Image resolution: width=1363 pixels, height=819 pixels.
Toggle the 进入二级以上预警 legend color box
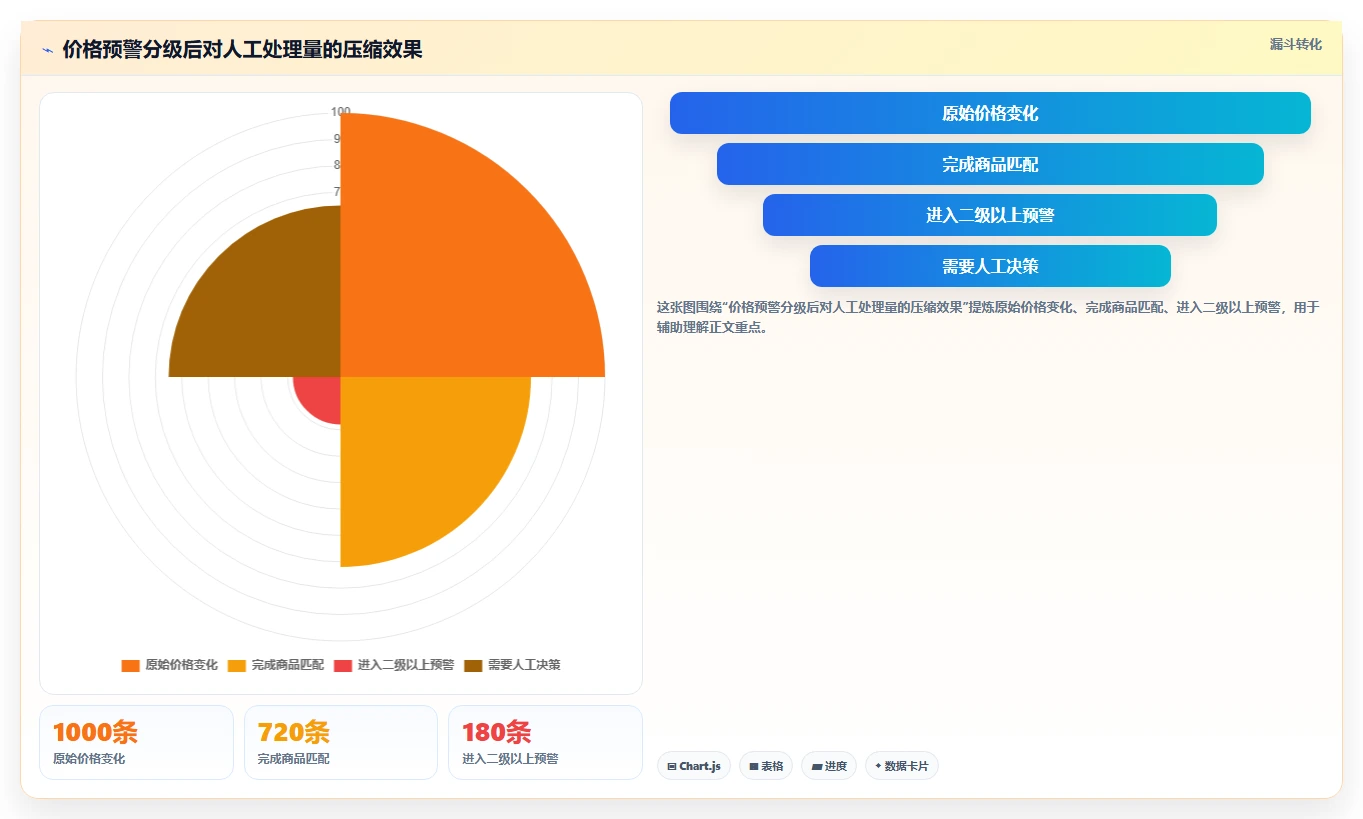(343, 665)
